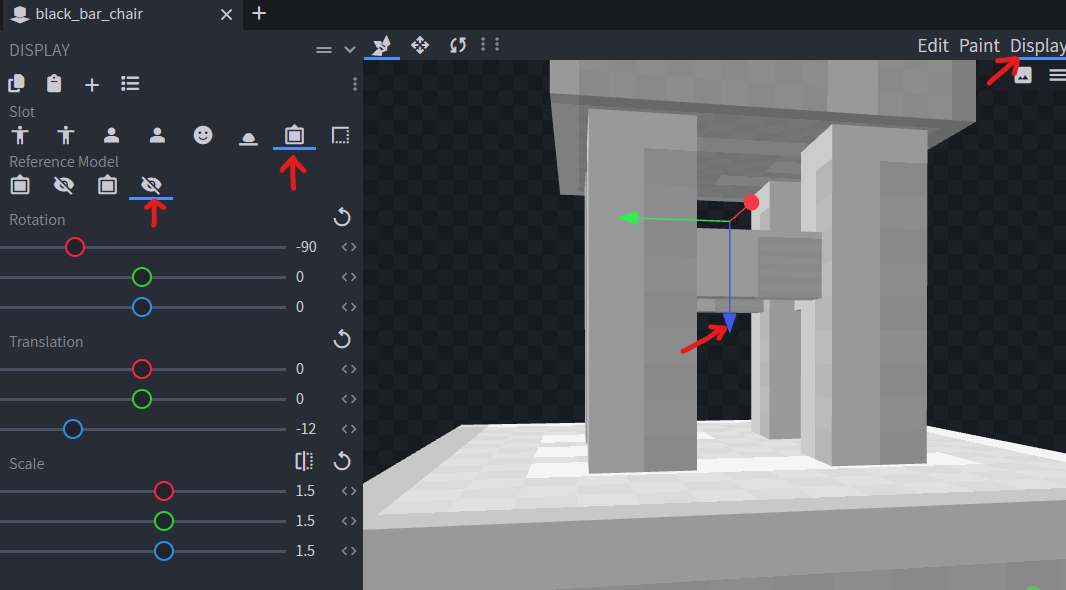Viewport: 1066px width, 590px height.
Task: Toggle the first hidden-eye reference model
Action: point(64,185)
